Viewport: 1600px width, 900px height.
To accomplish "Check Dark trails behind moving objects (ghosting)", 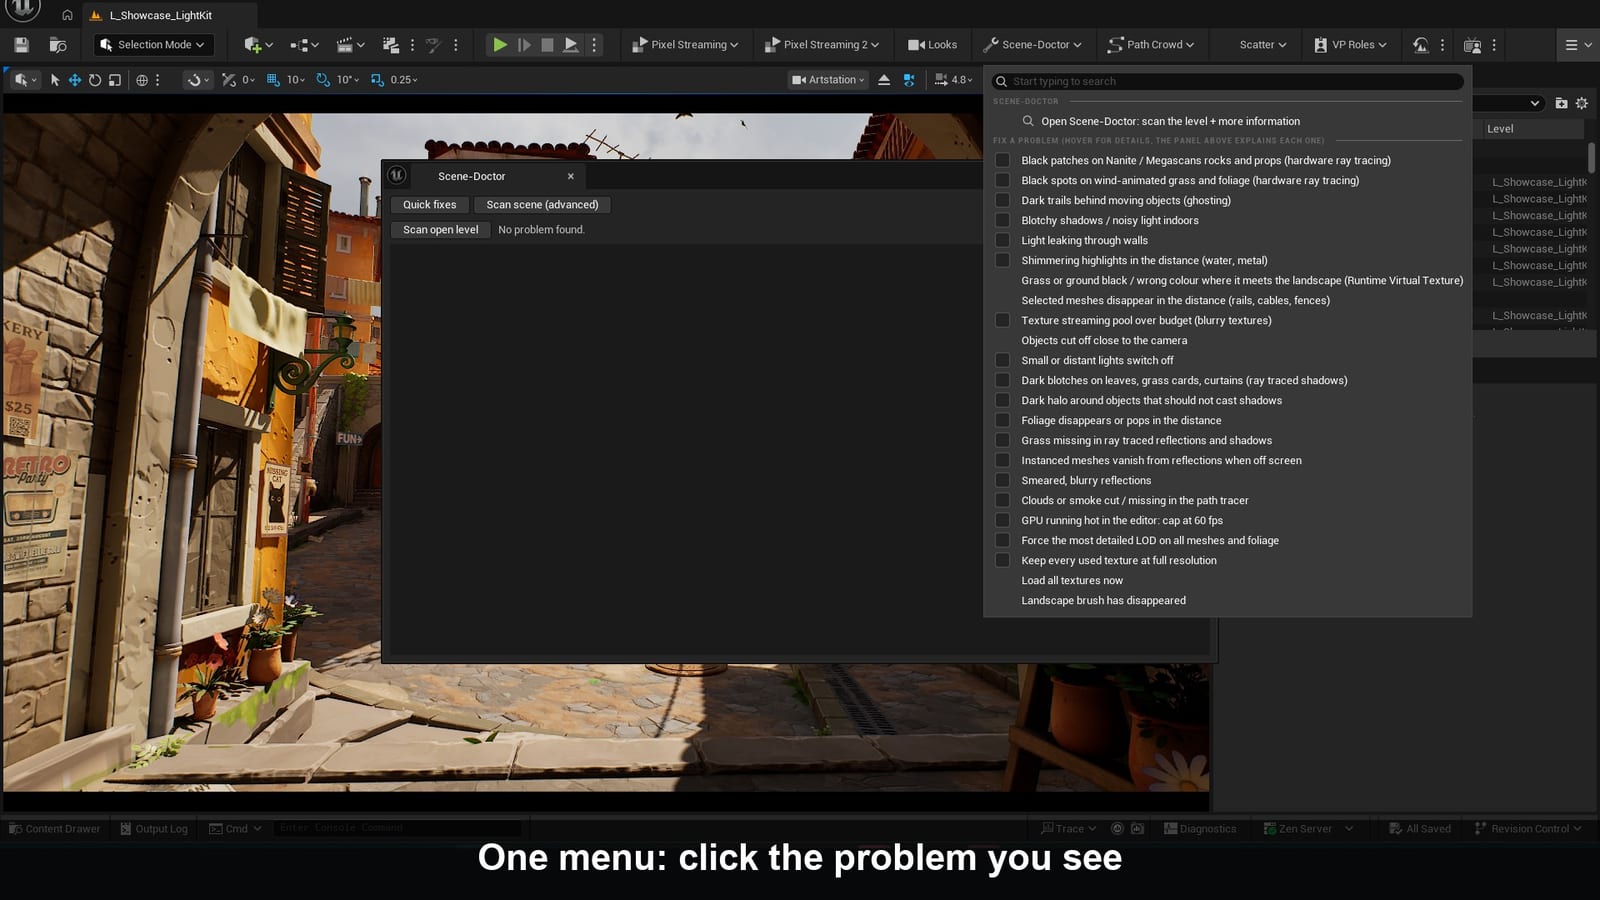I will point(1002,200).
